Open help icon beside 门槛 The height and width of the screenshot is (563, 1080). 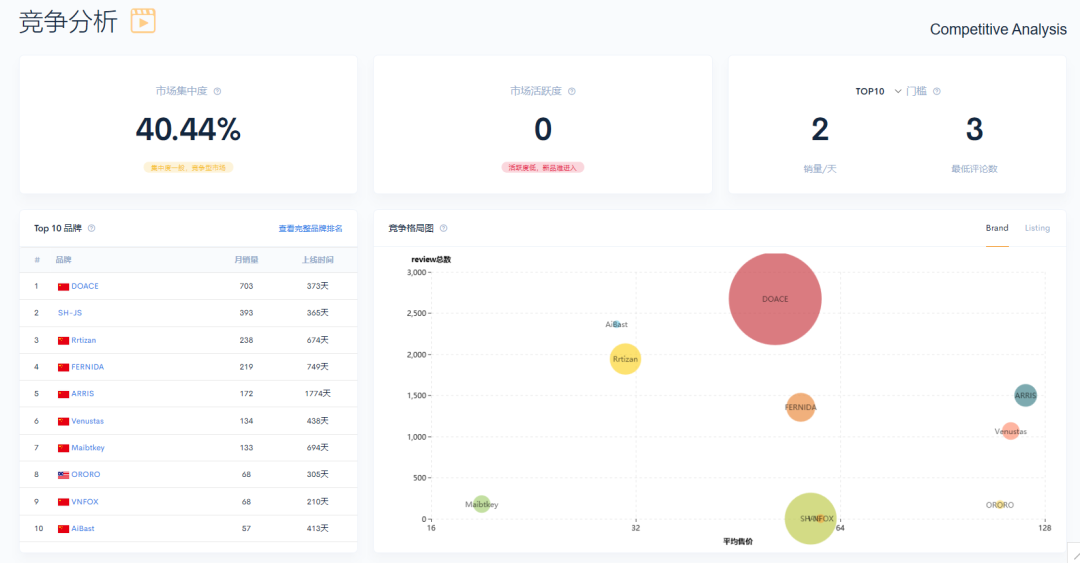[937, 91]
